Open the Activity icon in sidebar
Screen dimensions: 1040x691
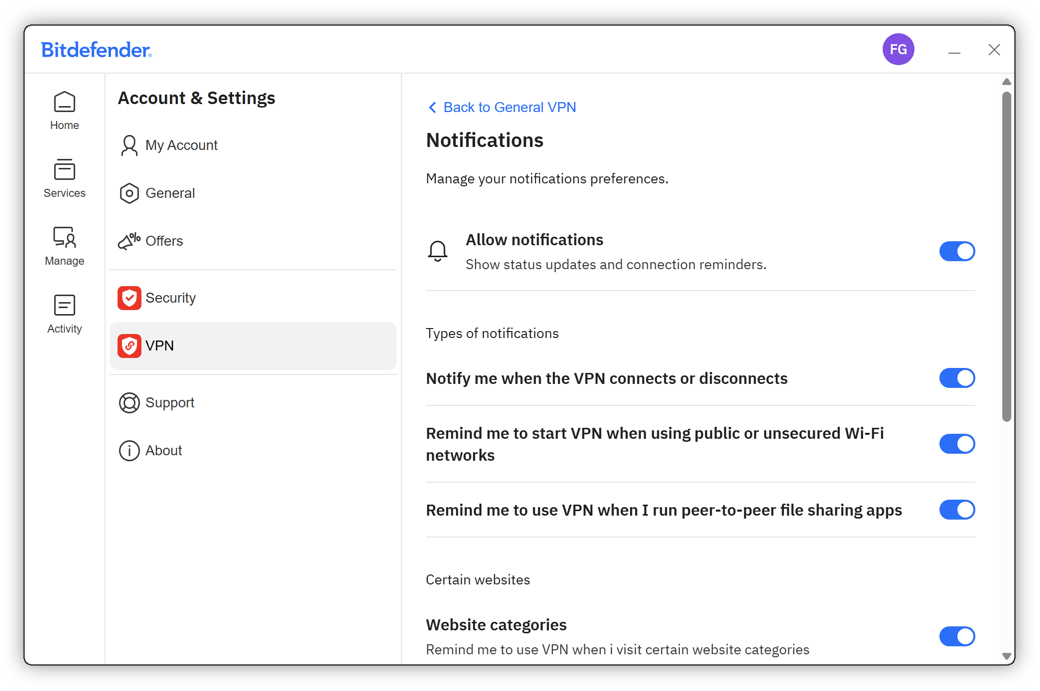tap(64, 306)
